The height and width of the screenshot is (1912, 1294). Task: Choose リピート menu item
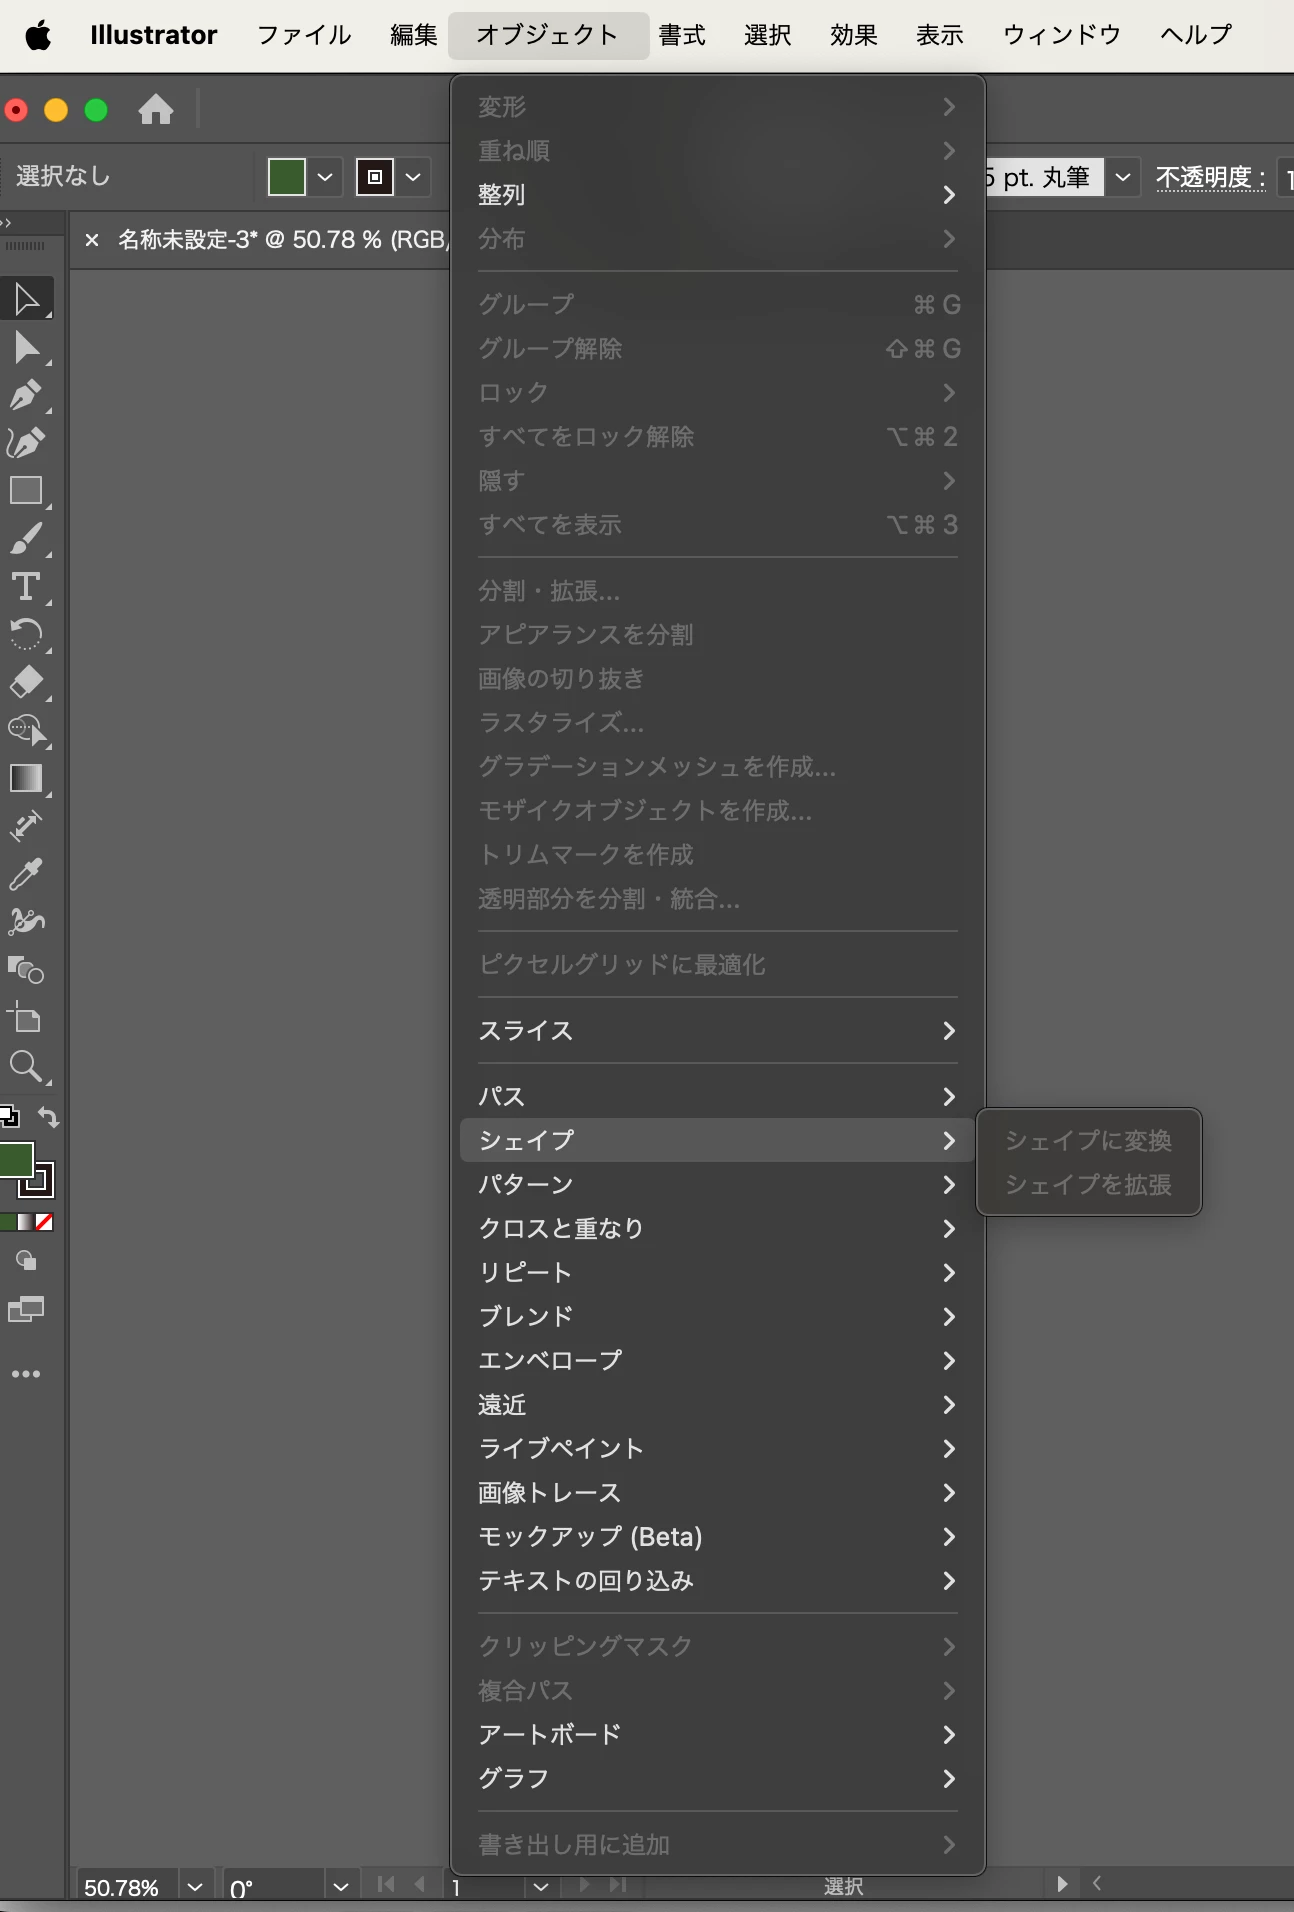[717, 1273]
